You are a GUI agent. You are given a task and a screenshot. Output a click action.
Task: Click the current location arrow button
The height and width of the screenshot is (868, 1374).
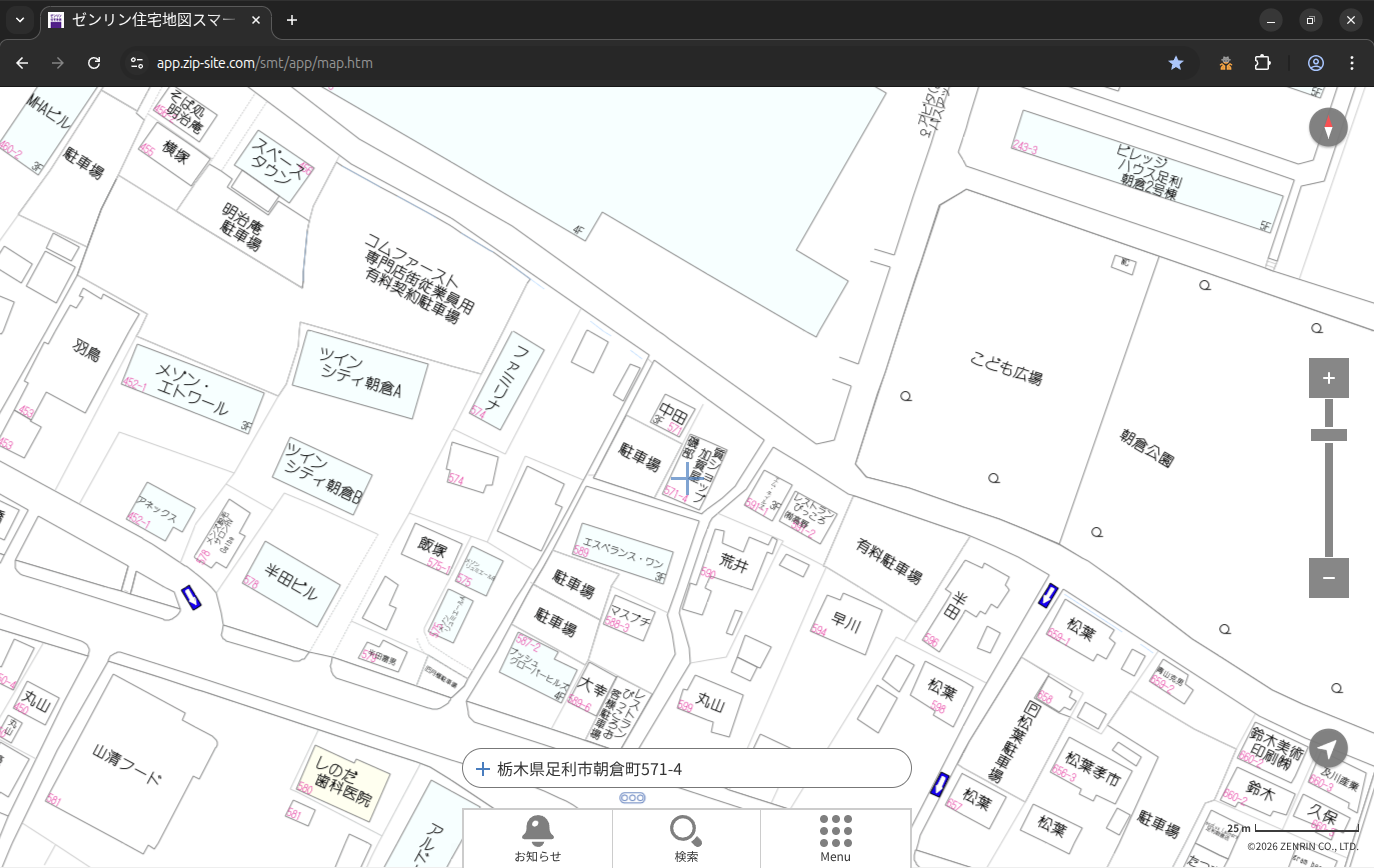pos(1328,748)
